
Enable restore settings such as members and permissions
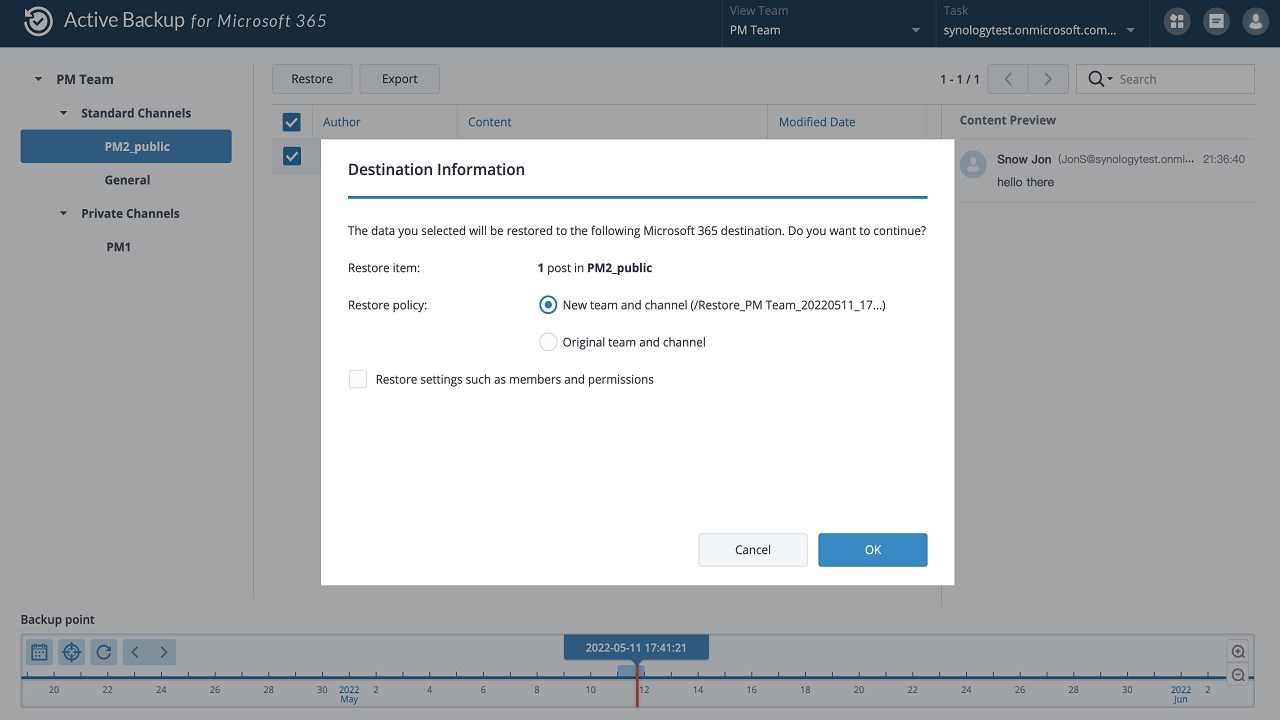(357, 379)
